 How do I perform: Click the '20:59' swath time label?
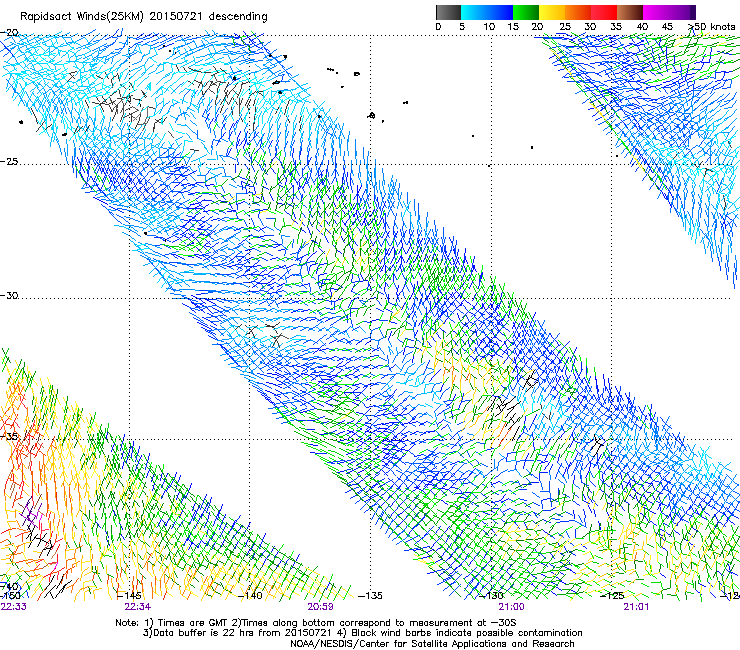(x=320, y=607)
